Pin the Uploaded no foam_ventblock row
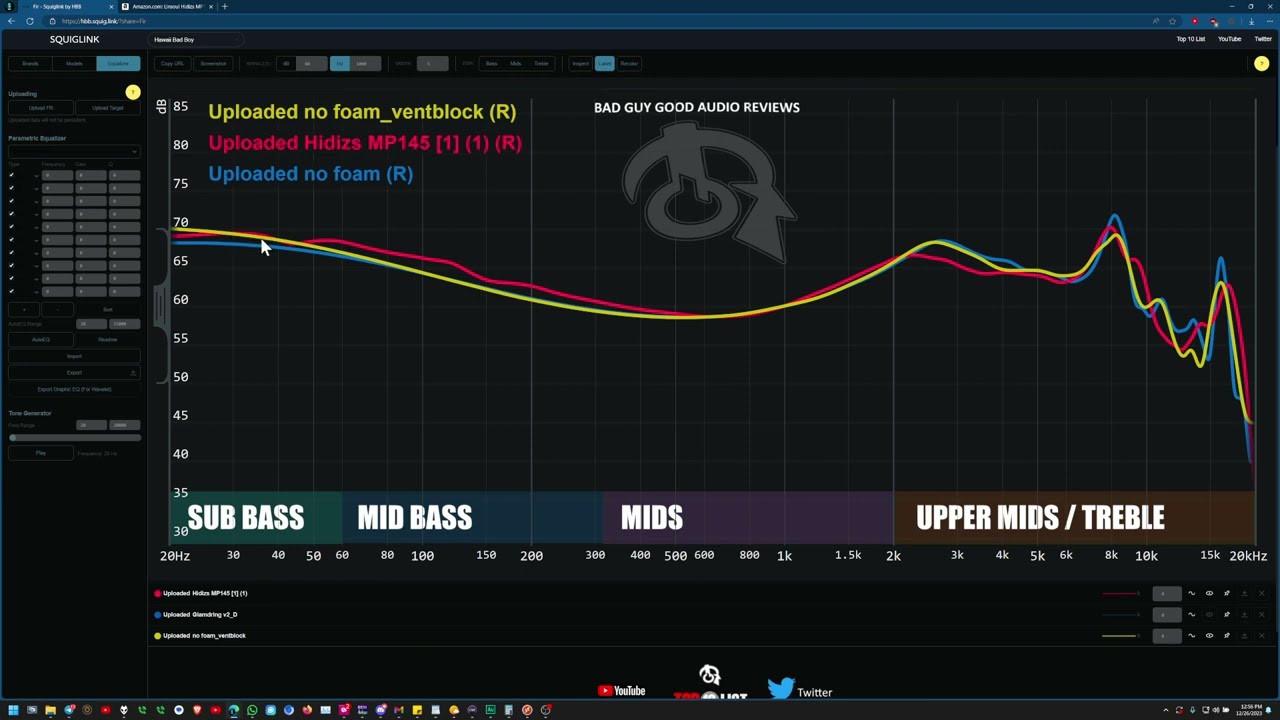This screenshot has width=1280, height=720. 1227,635
